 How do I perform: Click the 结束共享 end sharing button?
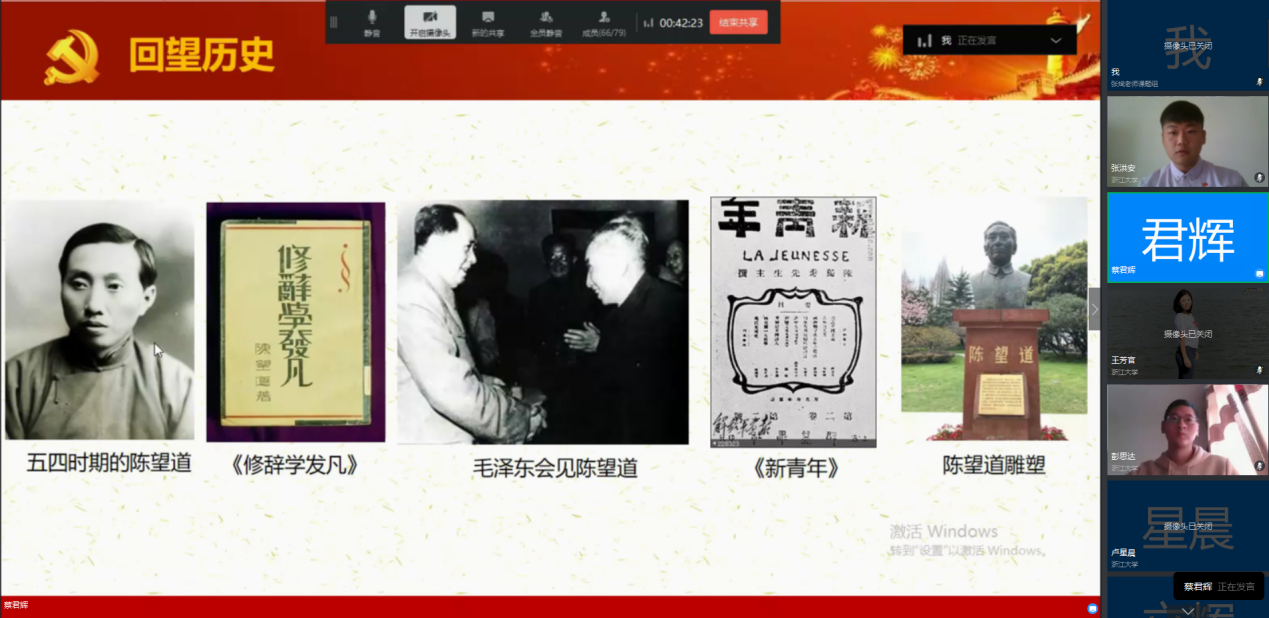tap(738, 22)
